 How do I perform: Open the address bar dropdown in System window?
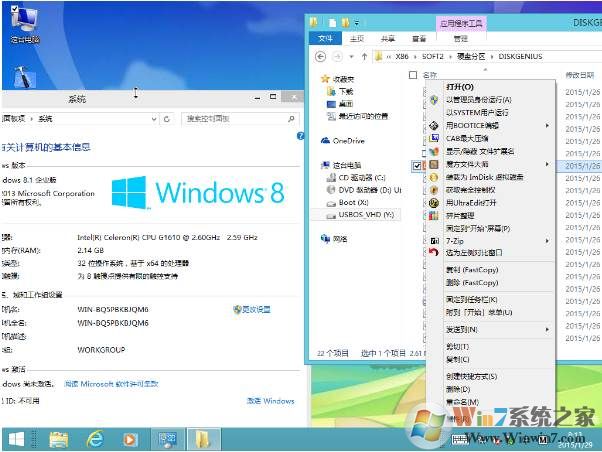pyautogui.click(x=154, y=119)
